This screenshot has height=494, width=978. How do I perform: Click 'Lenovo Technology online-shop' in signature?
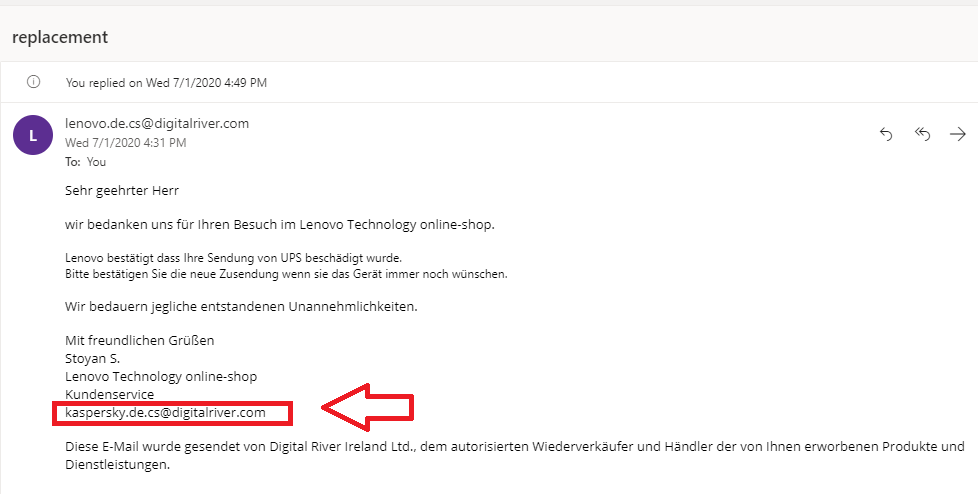[x=161, y=377]
